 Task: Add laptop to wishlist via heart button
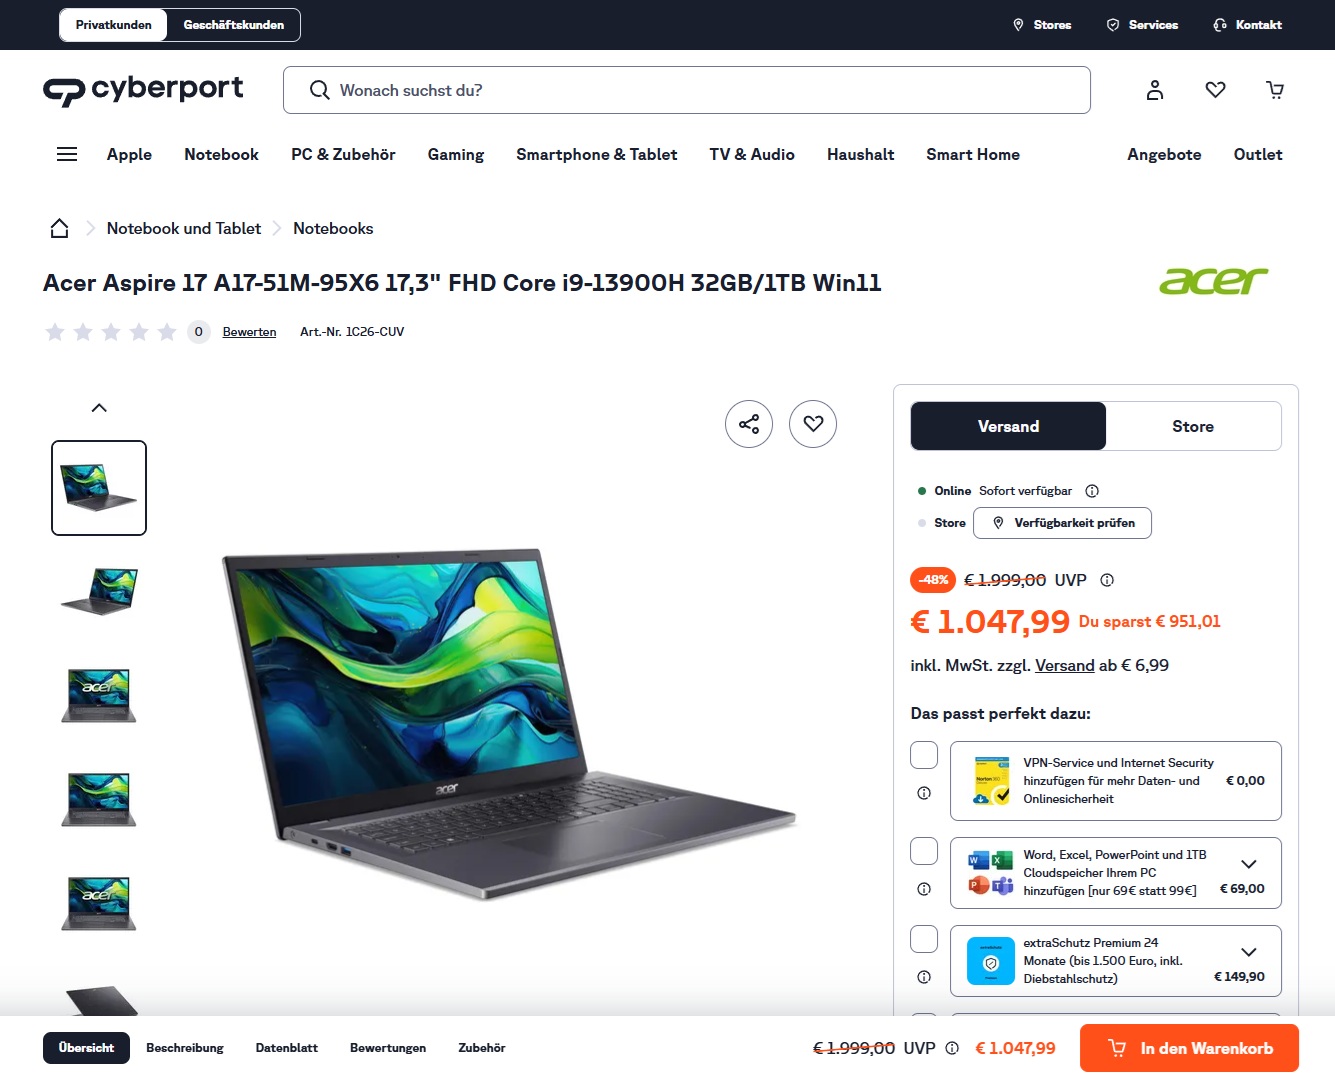[813, 424]
